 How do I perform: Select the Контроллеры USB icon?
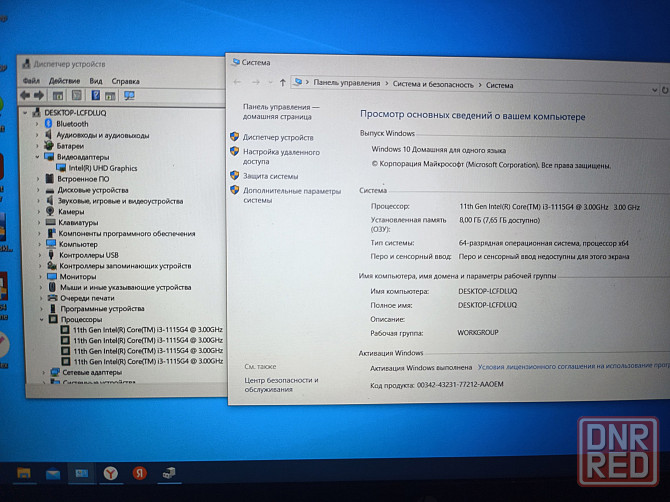pos(51,255)
